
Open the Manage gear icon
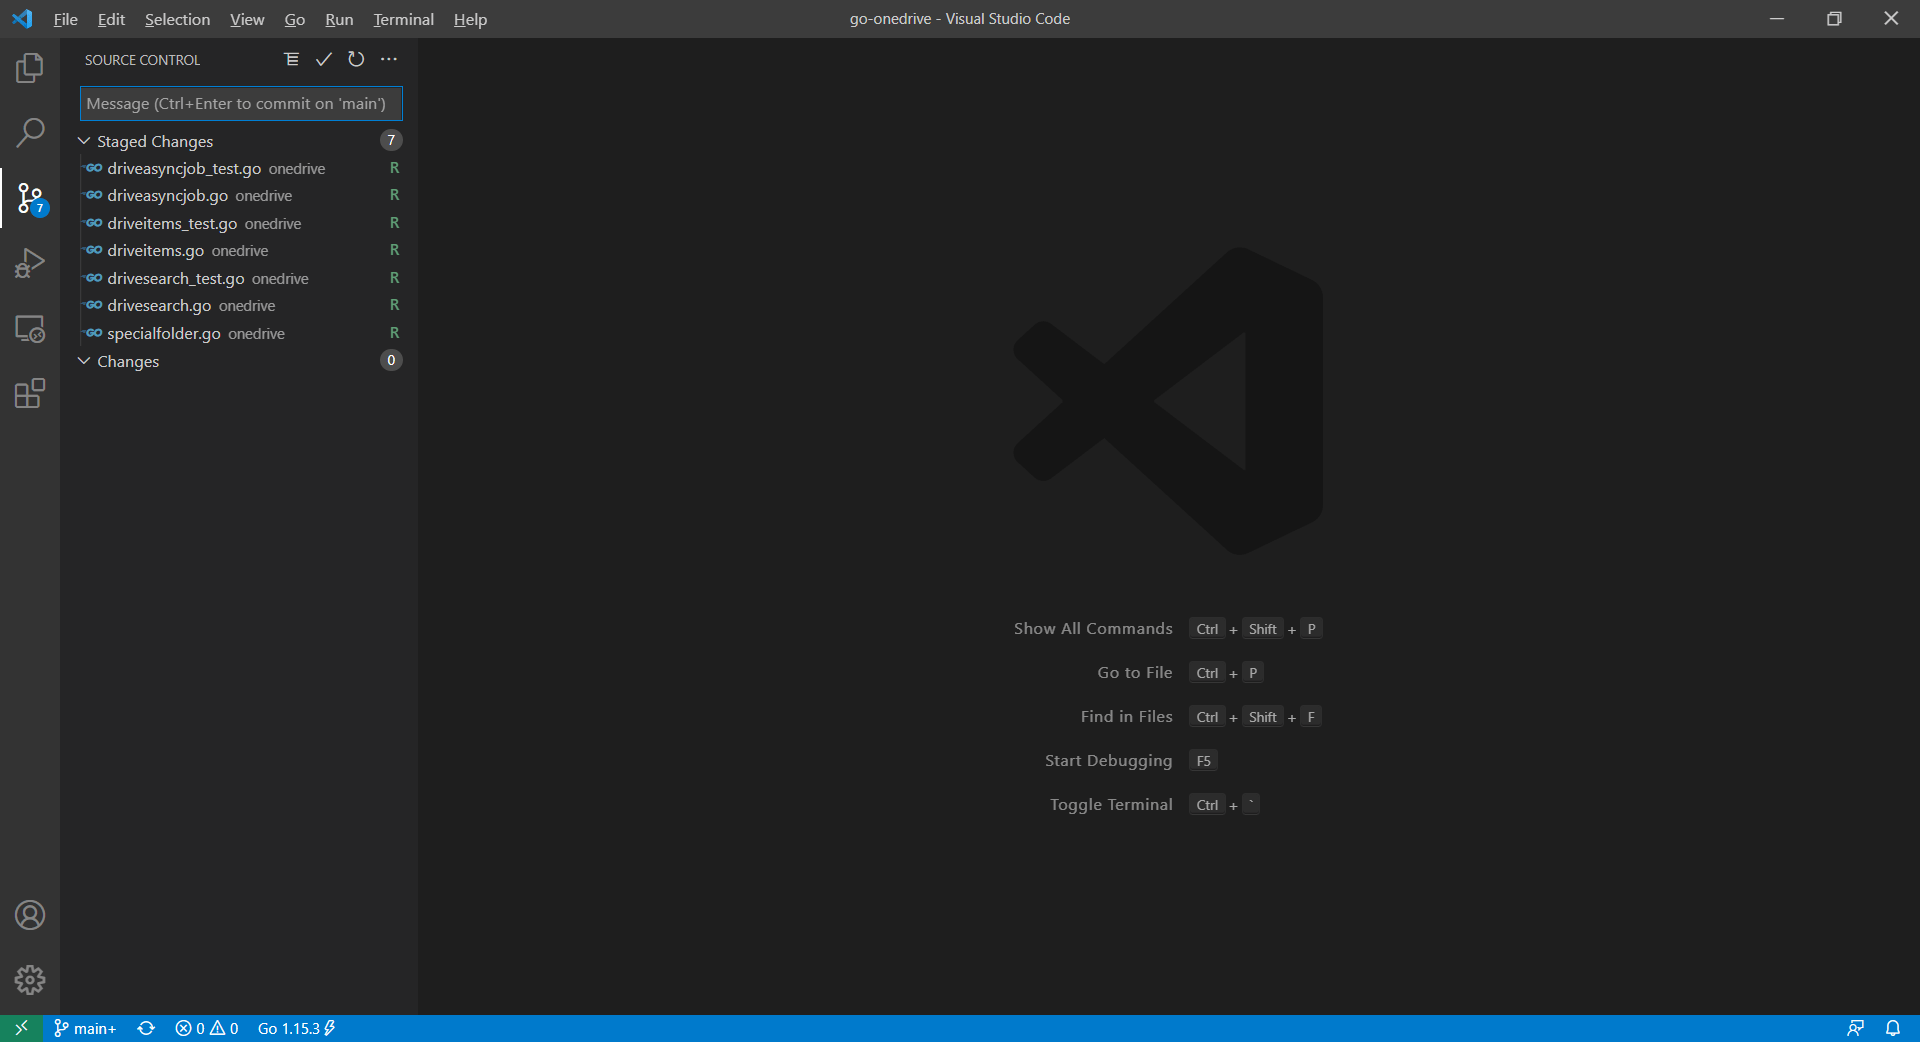click(30, 981)
